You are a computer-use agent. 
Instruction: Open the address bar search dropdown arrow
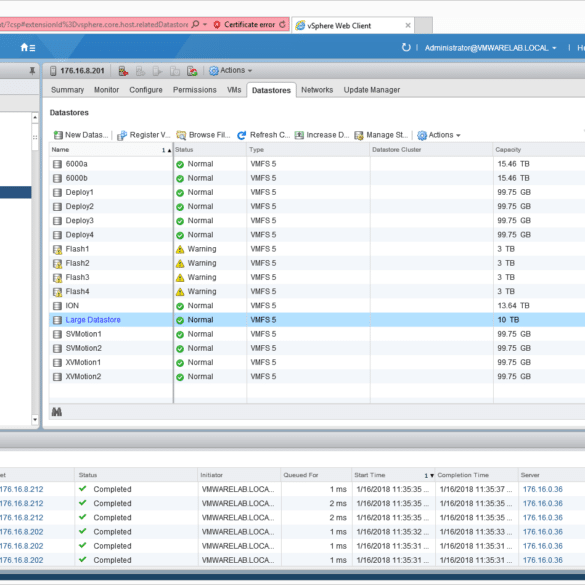(x=205, y=25)
